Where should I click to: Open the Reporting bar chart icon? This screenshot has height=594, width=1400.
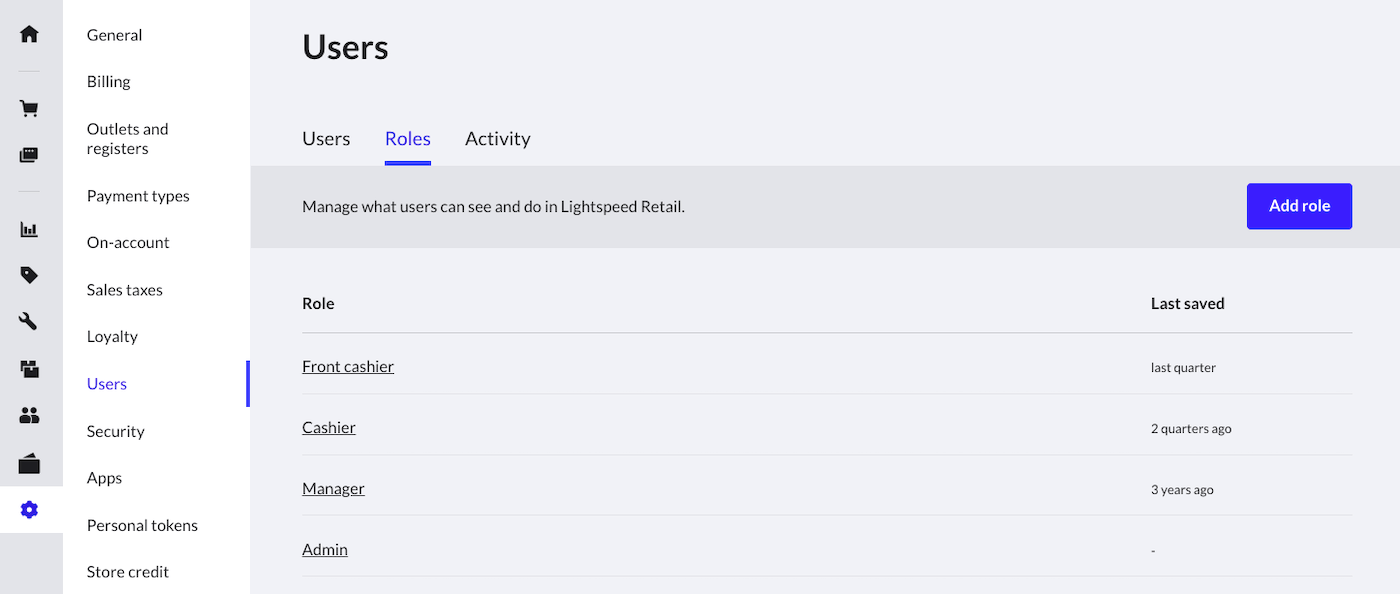click(30, 230)
